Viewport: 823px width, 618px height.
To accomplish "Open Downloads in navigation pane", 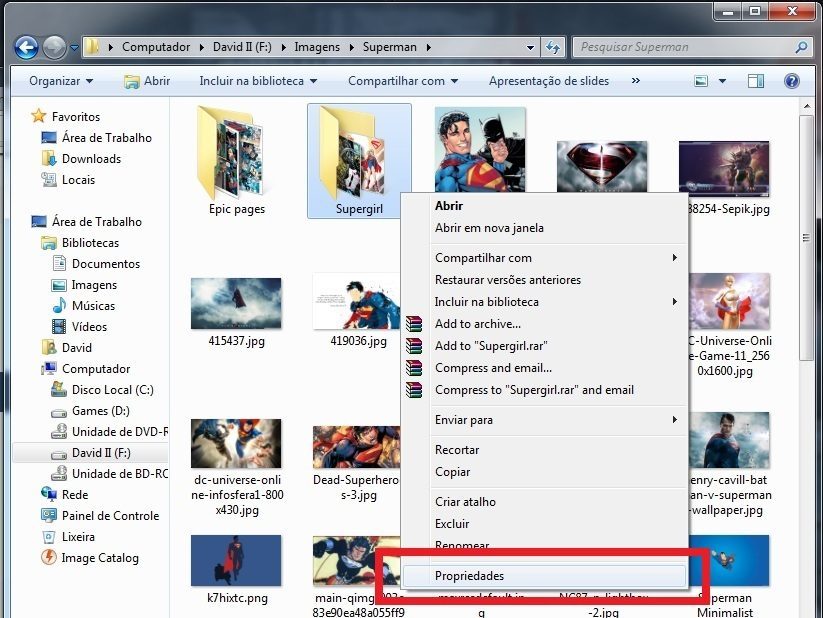I will pyautogui.click(x=91, y=159).
